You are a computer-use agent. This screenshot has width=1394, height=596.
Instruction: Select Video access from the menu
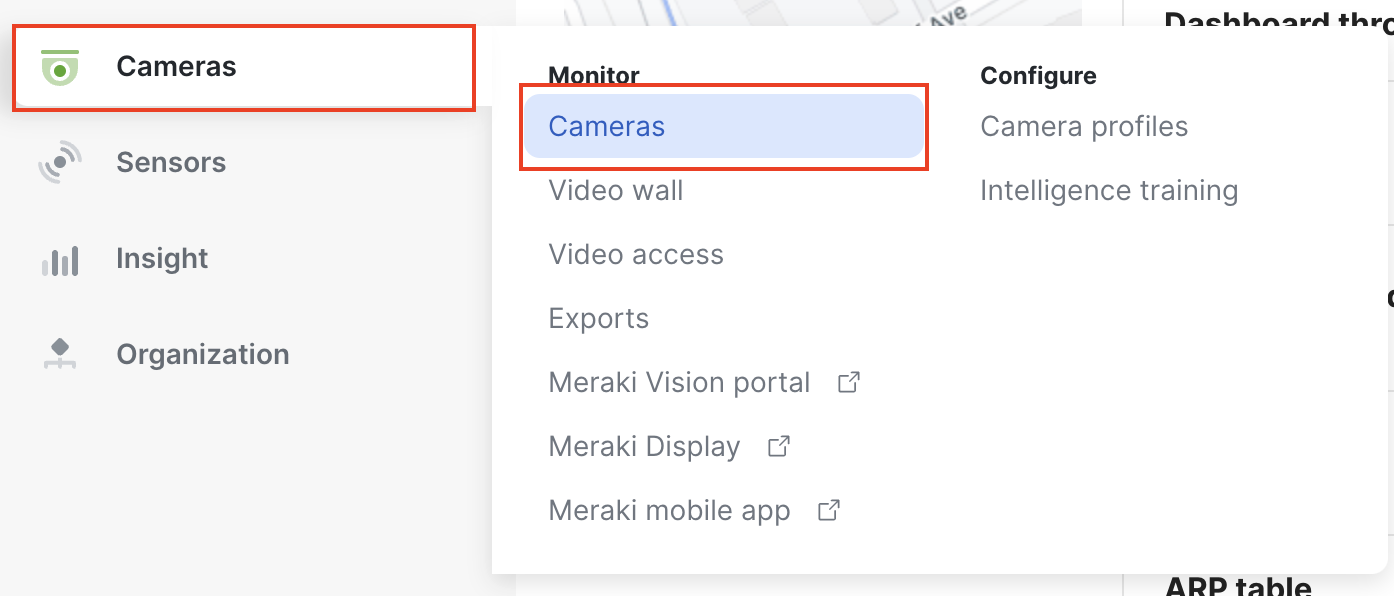coord(636,254)
